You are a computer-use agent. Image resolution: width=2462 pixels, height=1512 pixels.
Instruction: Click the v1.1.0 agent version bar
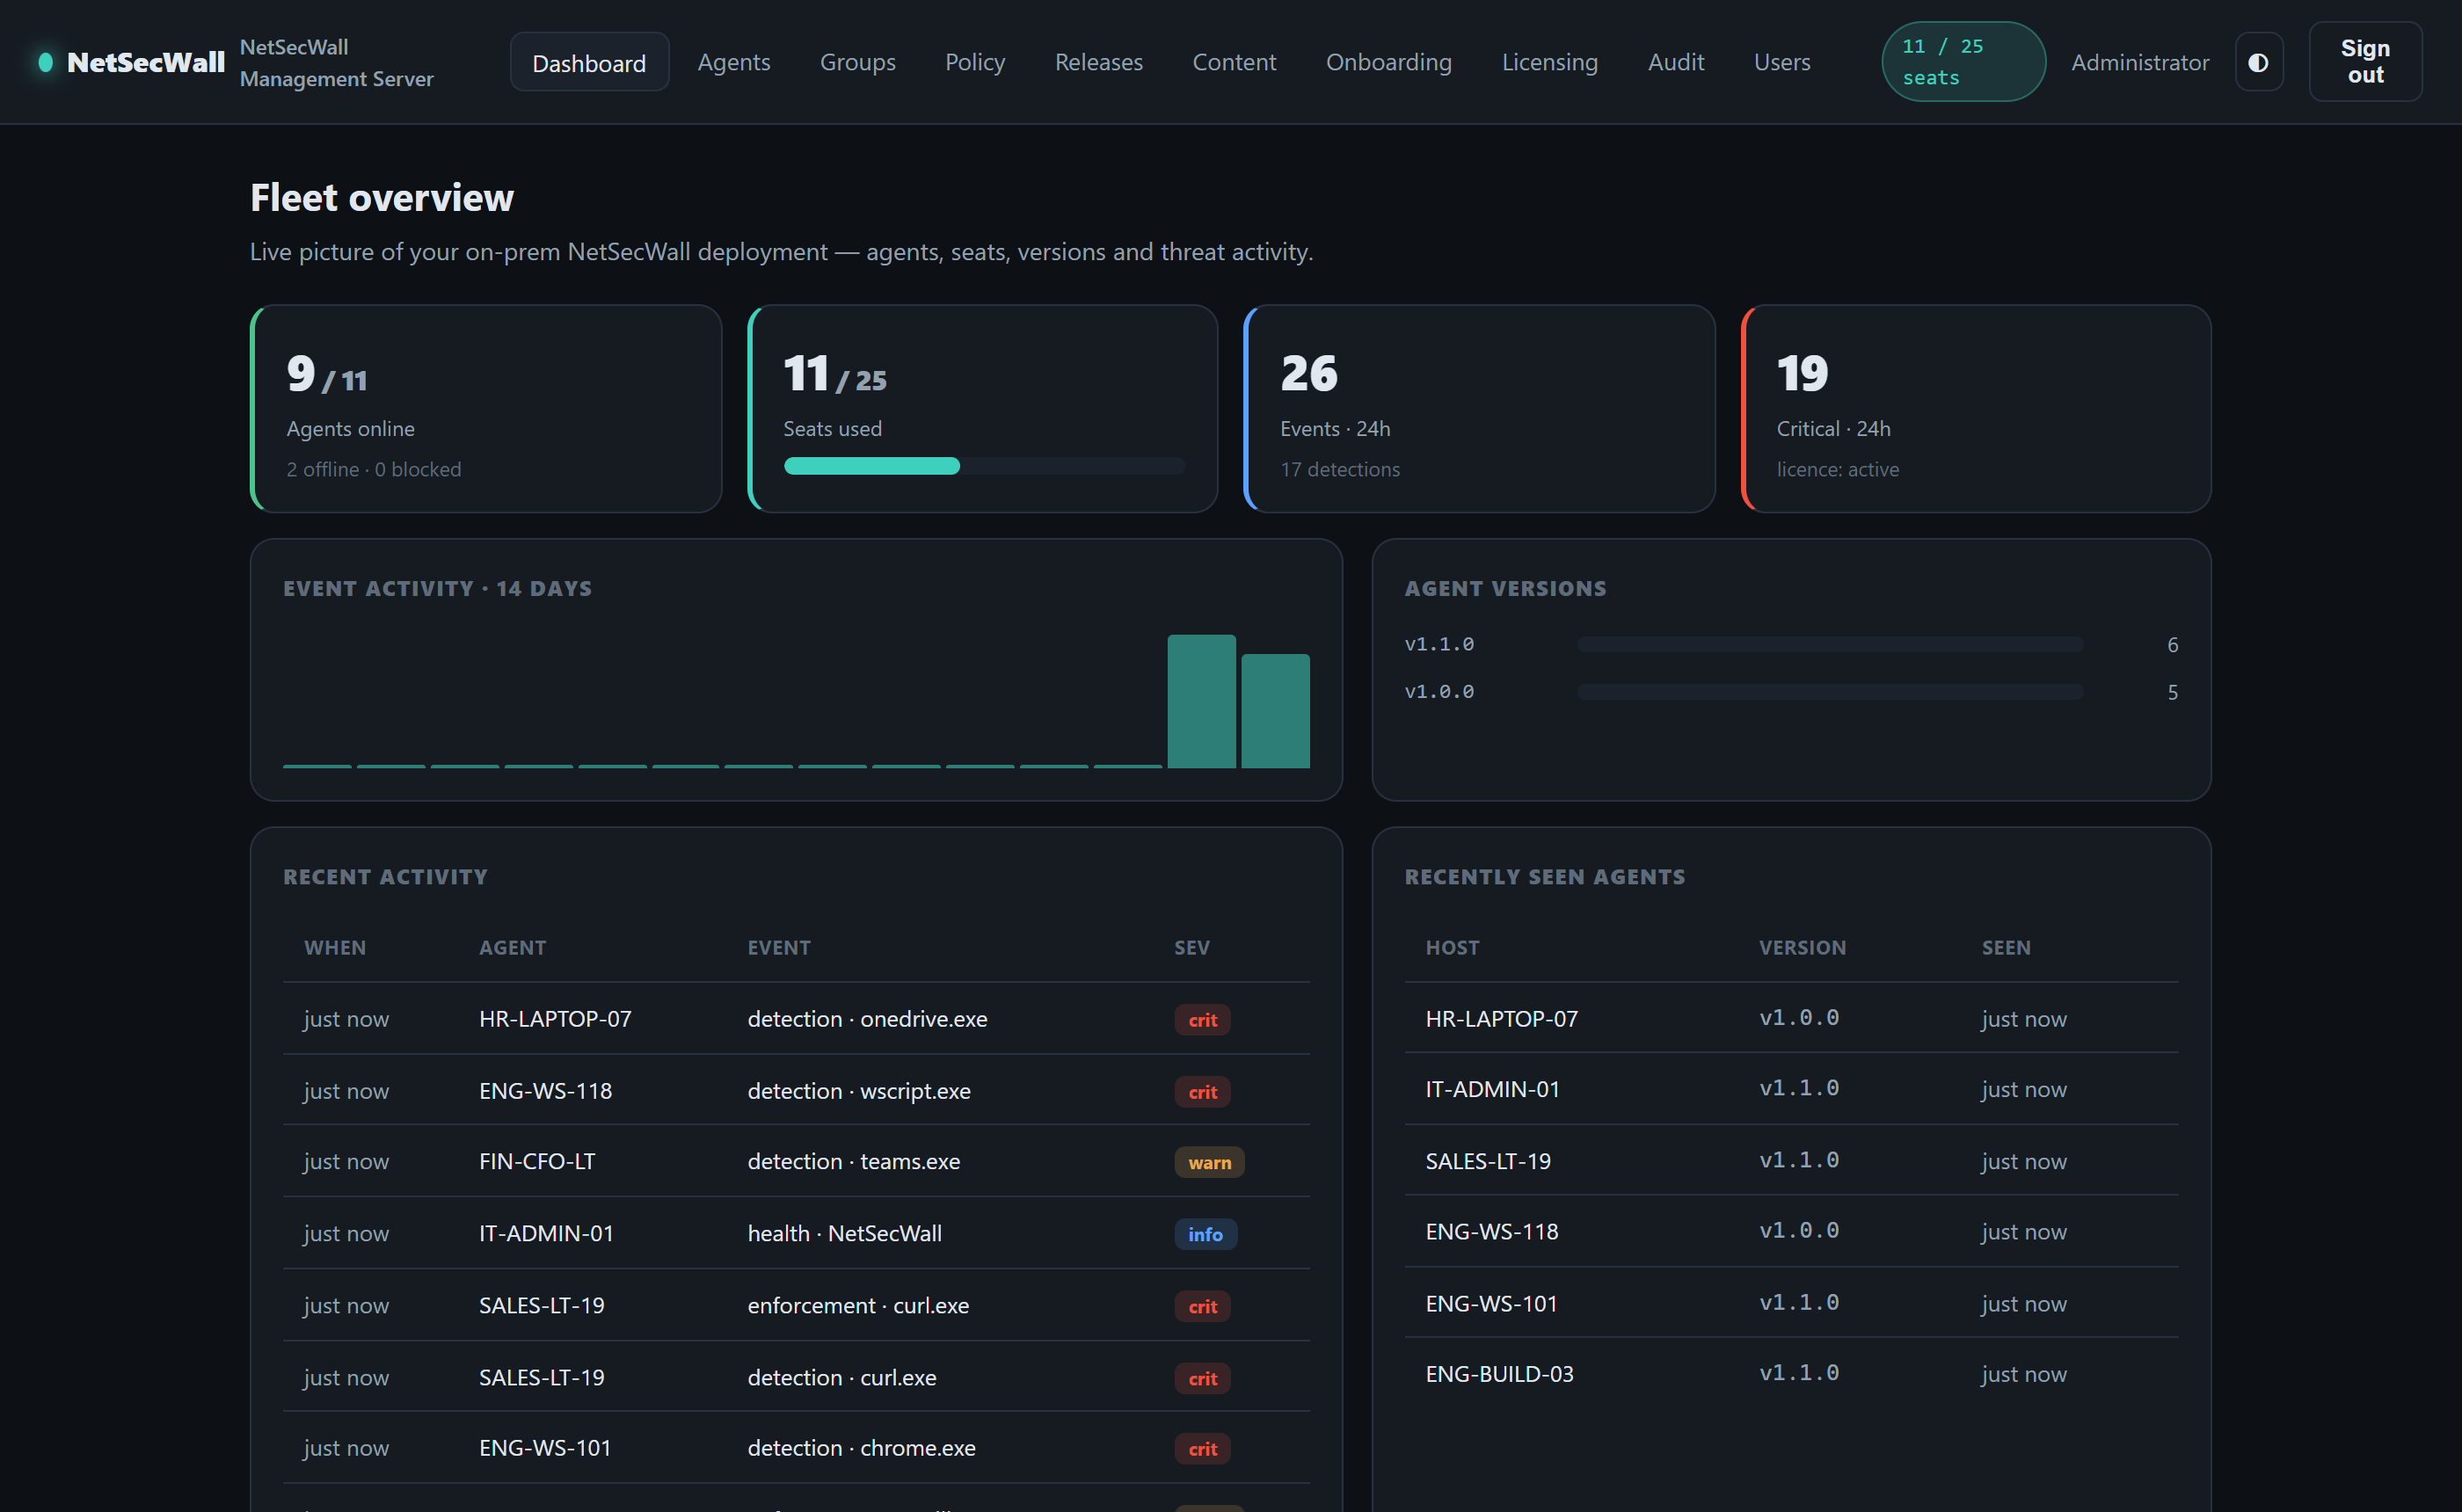click(x=1830, y=645)
